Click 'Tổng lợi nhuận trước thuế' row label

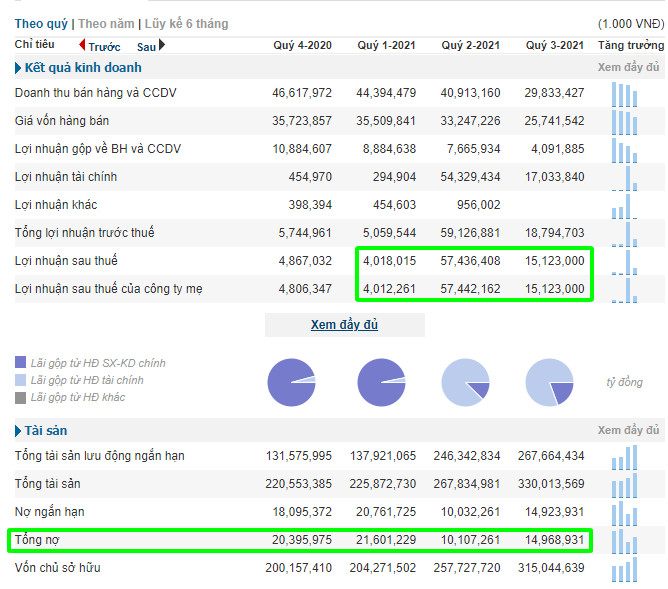click(x=84, y=233)
